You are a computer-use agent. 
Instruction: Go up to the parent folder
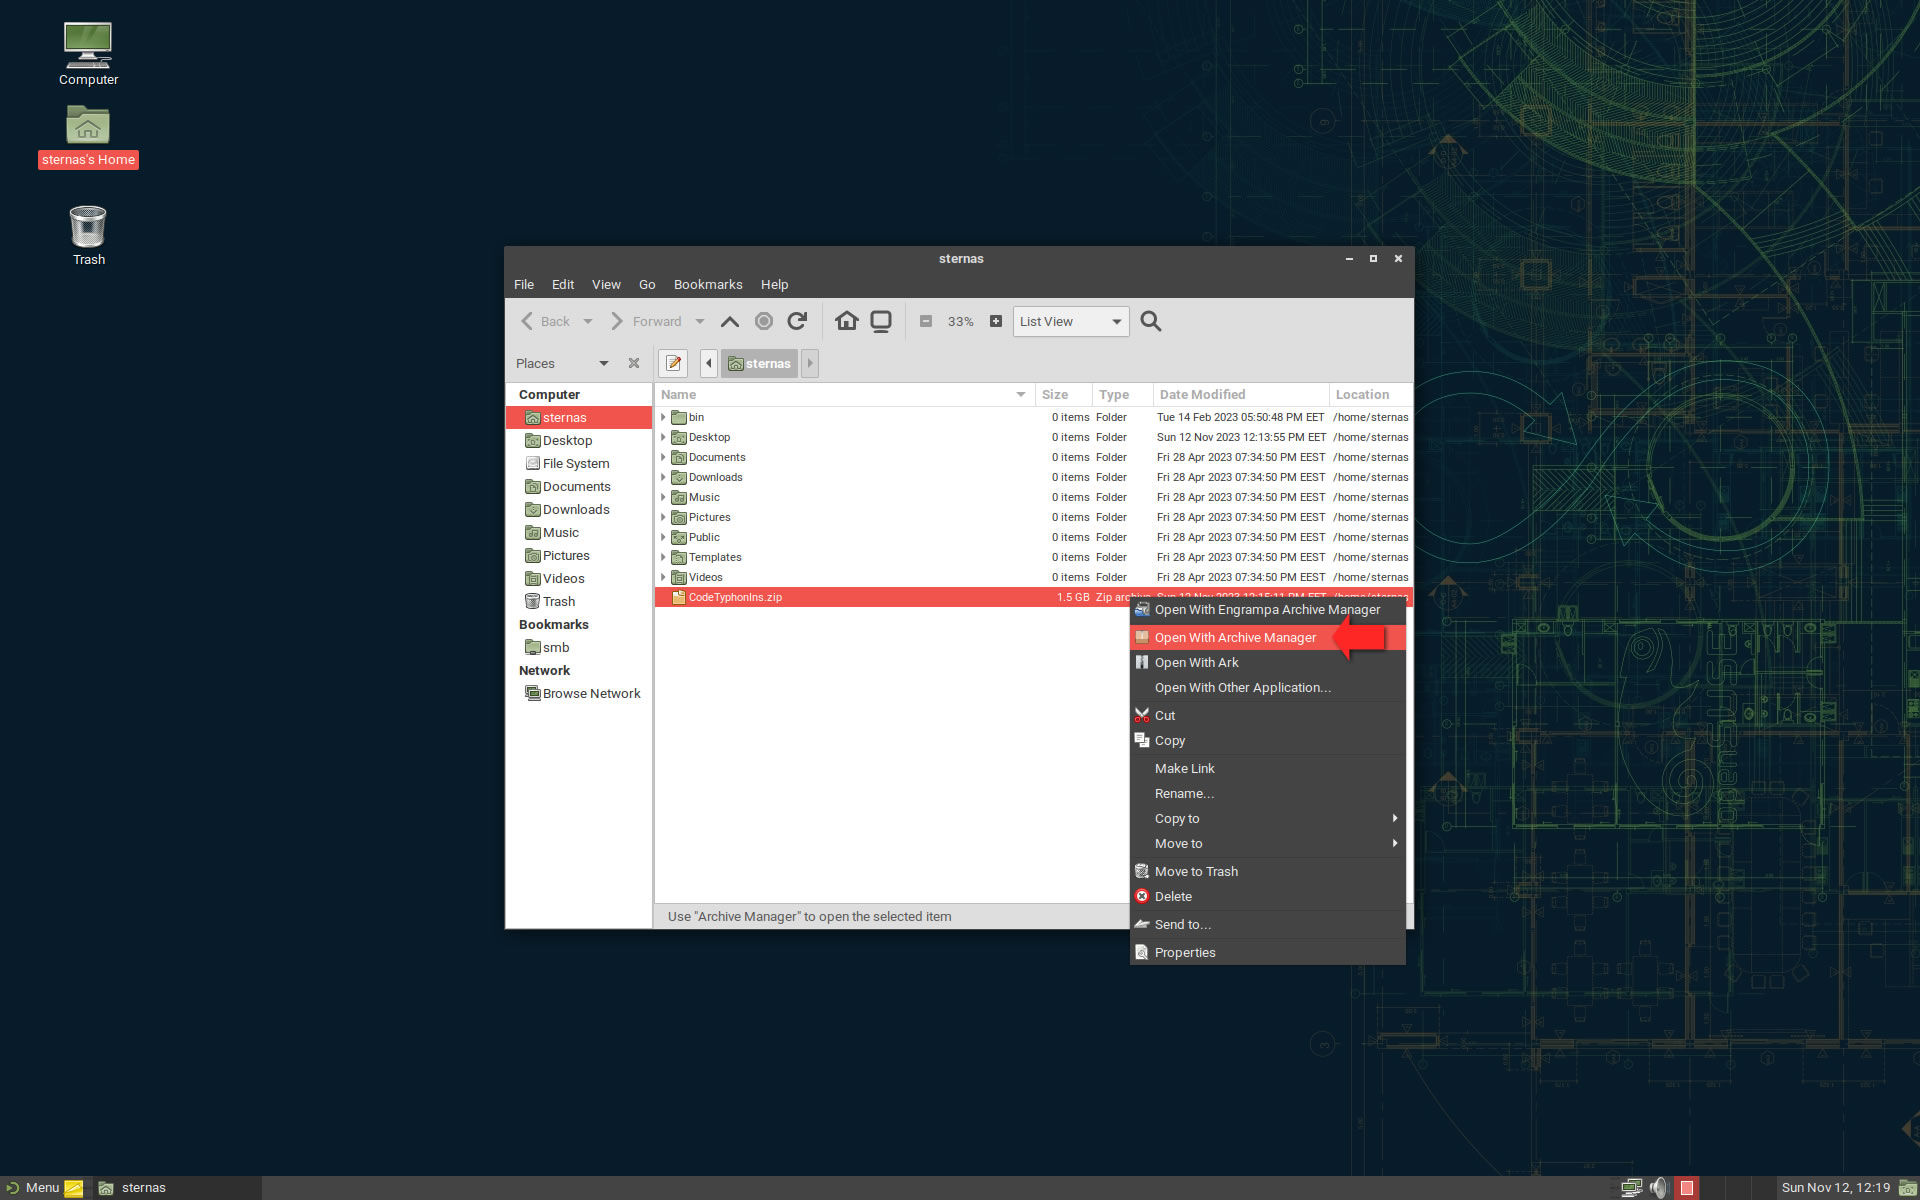click(x=730, y=321)
